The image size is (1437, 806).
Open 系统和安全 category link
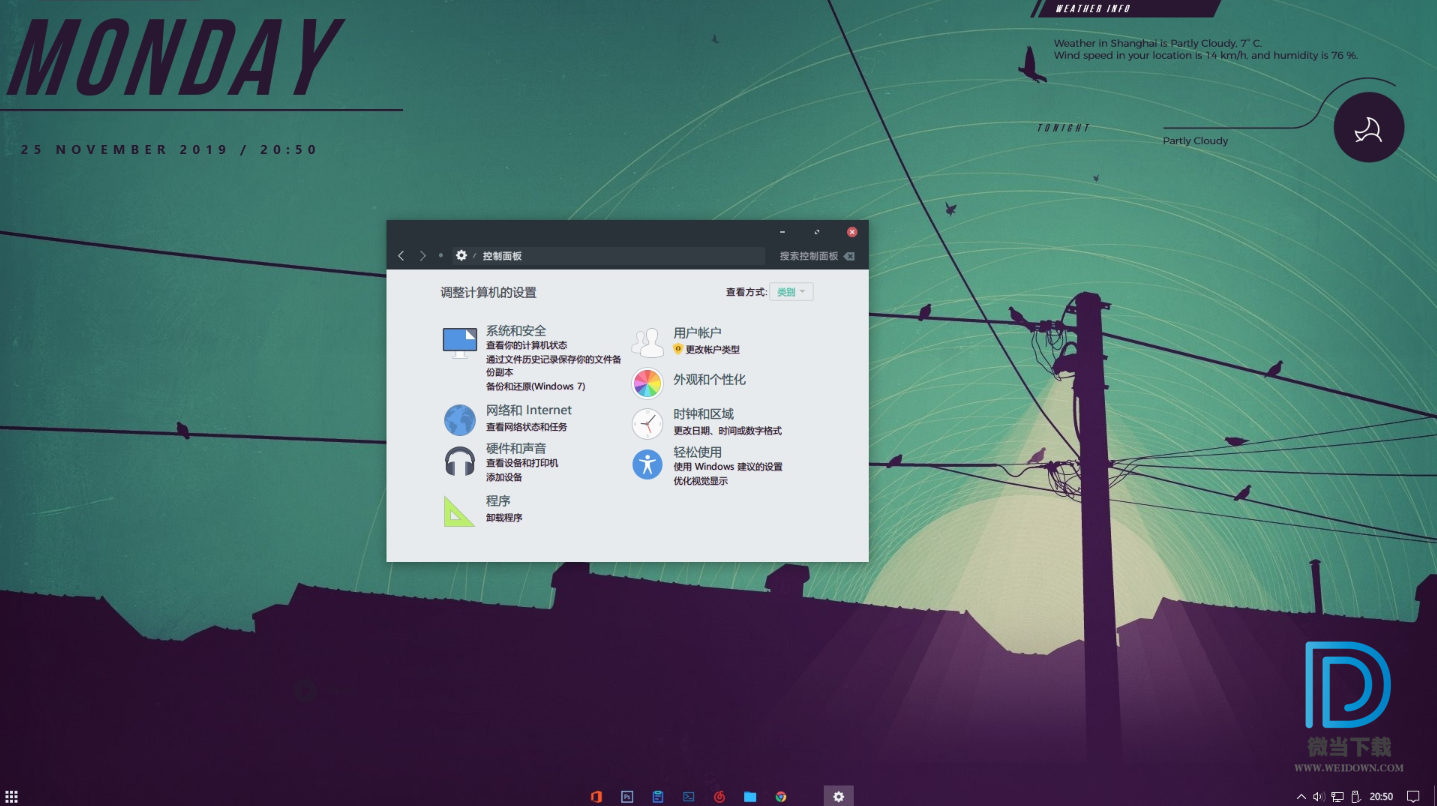(x=516, y=331)
